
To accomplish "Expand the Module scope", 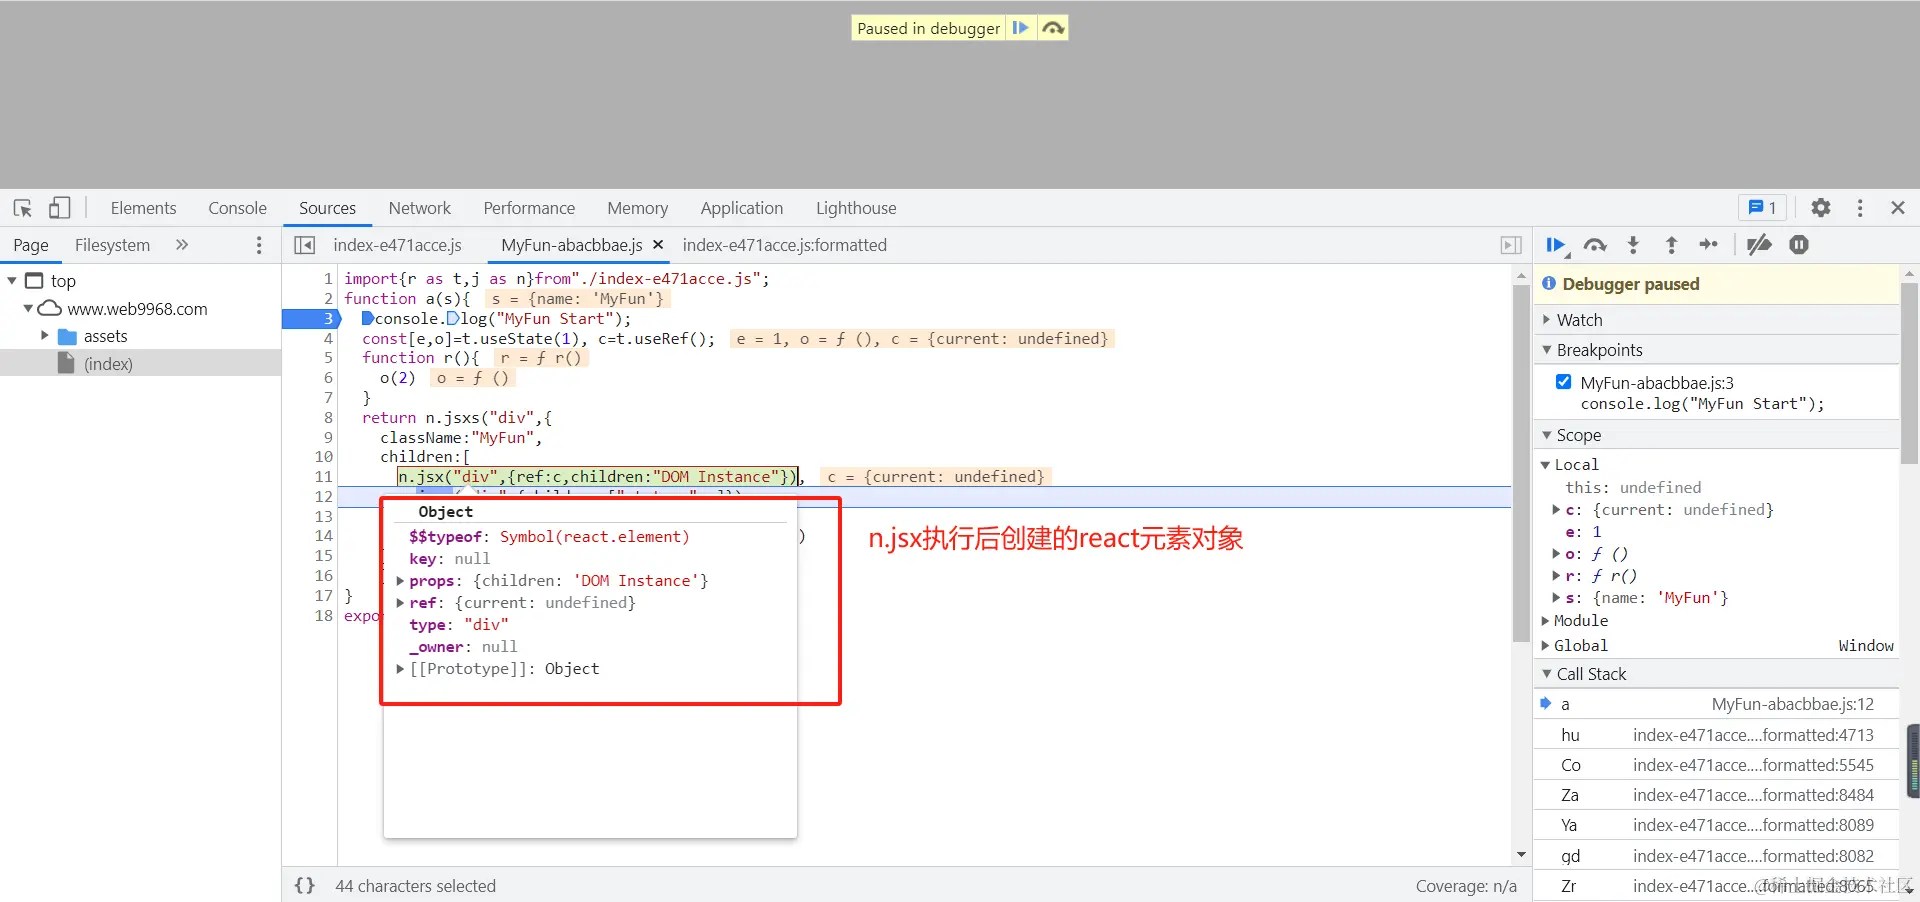I will [1545, 621].
